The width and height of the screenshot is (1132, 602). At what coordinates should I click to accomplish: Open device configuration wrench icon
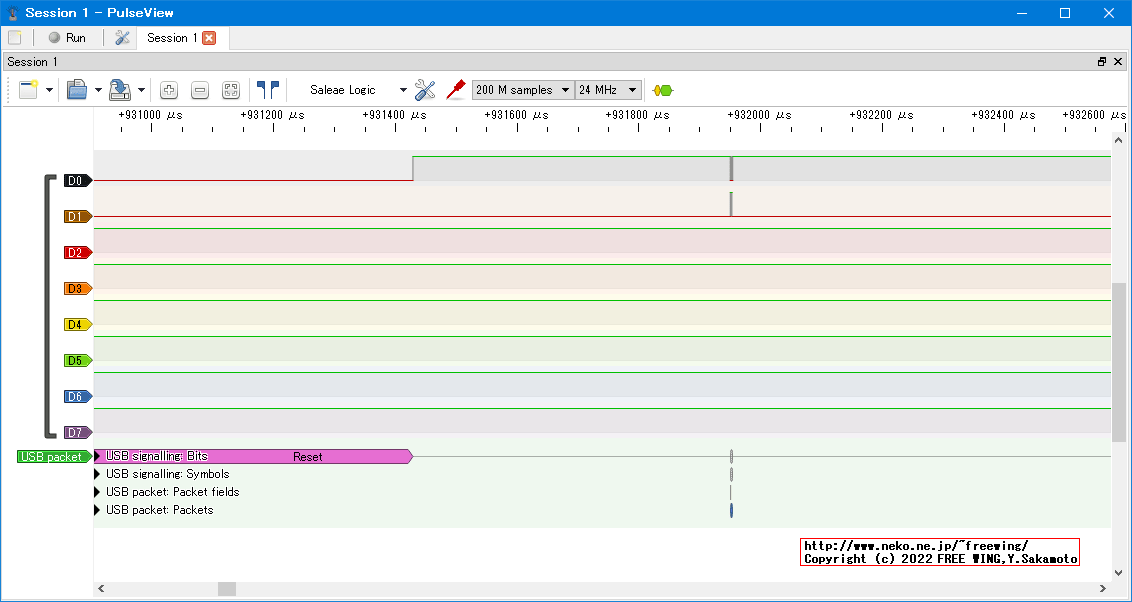point(425,90)
